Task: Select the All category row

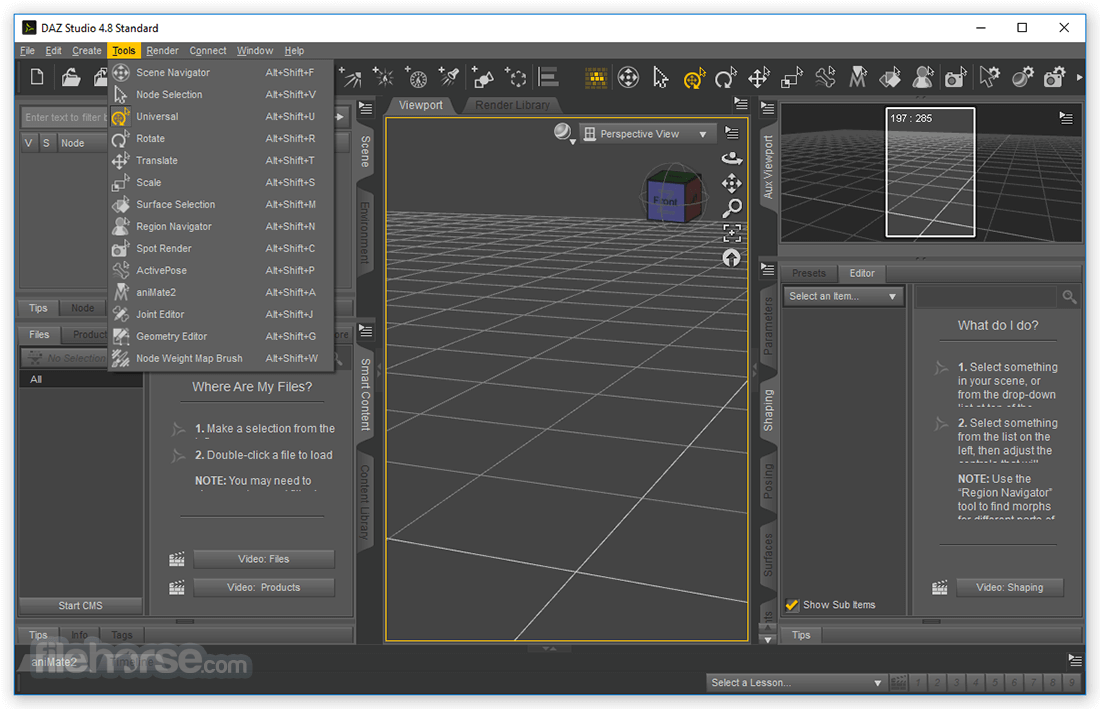Action: [81, 379]
